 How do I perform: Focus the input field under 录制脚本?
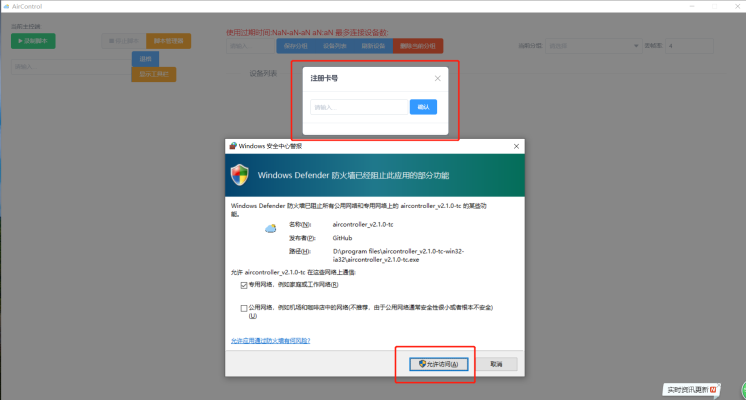click(x=71, y=67)
